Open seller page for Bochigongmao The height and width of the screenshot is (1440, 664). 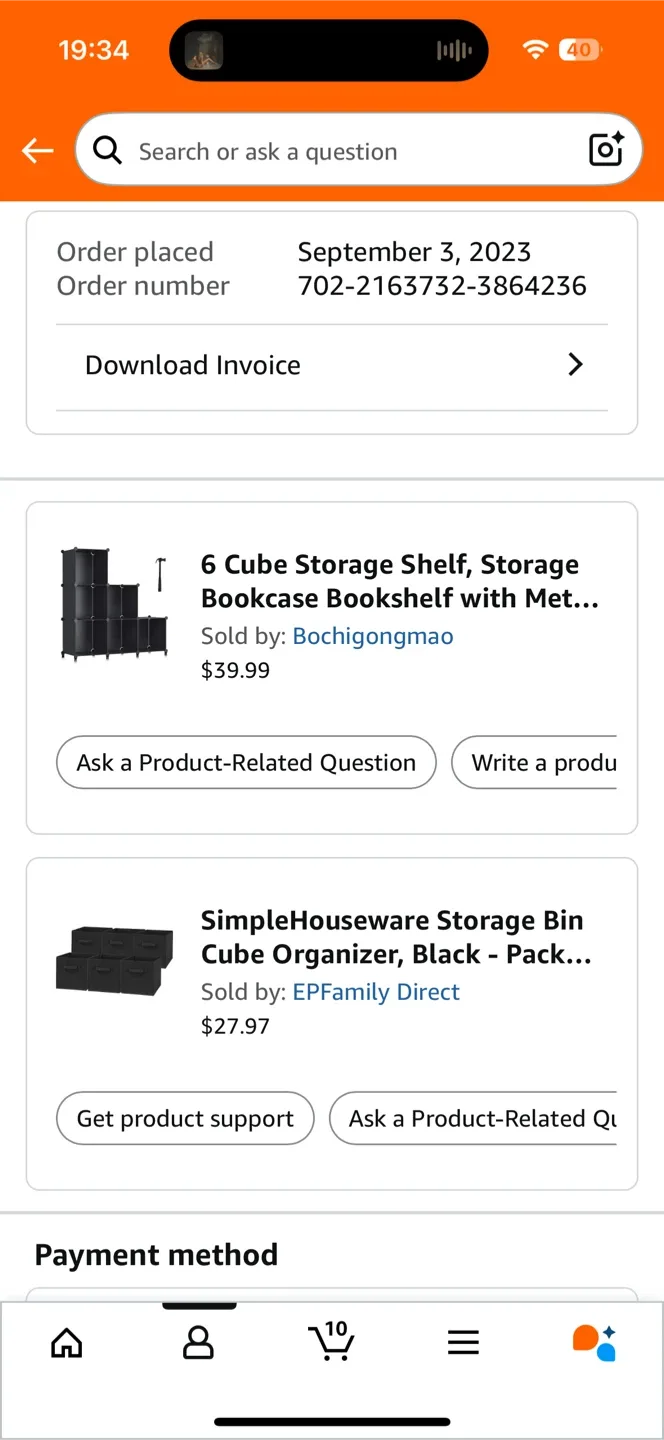coord(373,636)
